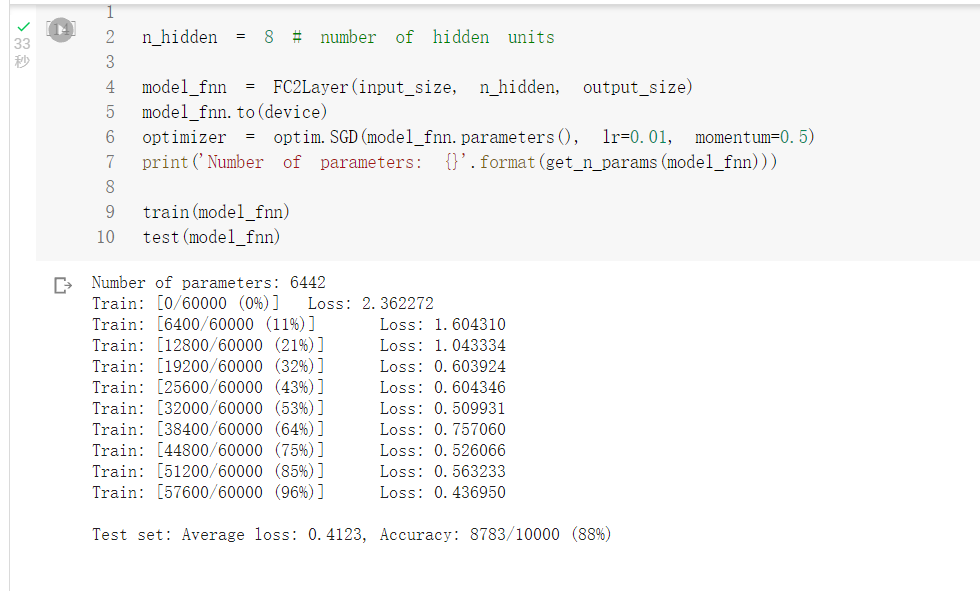980x591 pixels.
Task: Click the 'number of hidden units' comment
Action: [x=436, y=37]
